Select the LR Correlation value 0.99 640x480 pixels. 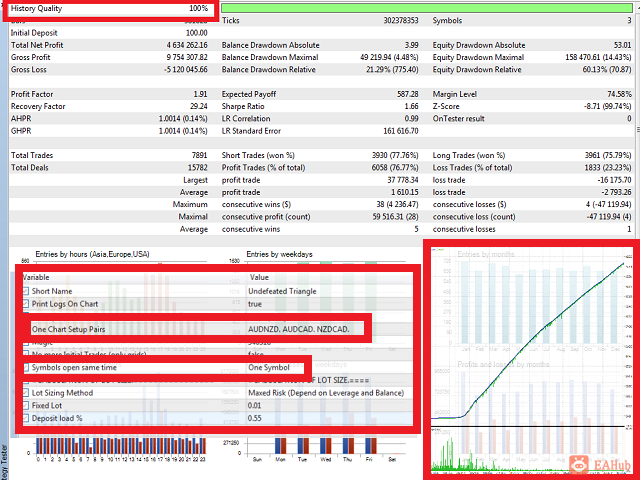tap(411, 118)
